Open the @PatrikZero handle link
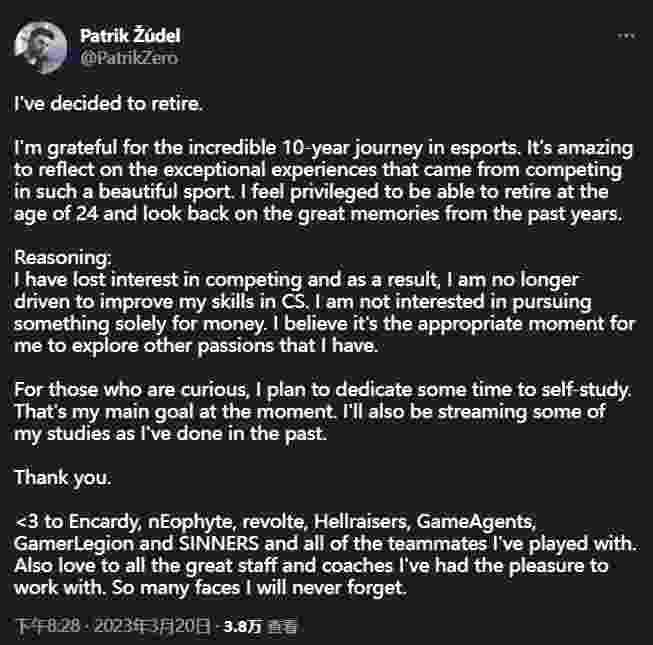This screenshot has width=653, height=645. click(129, 58)
